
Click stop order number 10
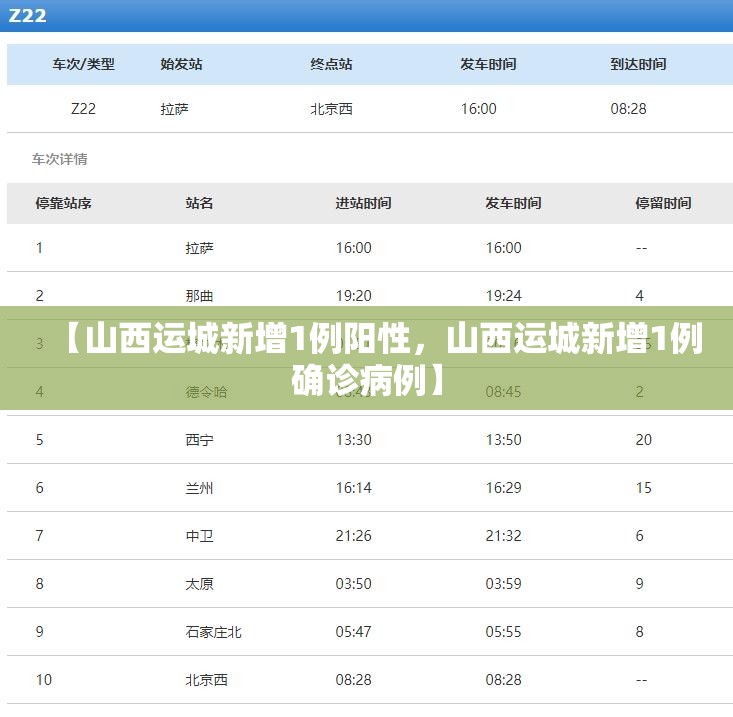(43, 680)
